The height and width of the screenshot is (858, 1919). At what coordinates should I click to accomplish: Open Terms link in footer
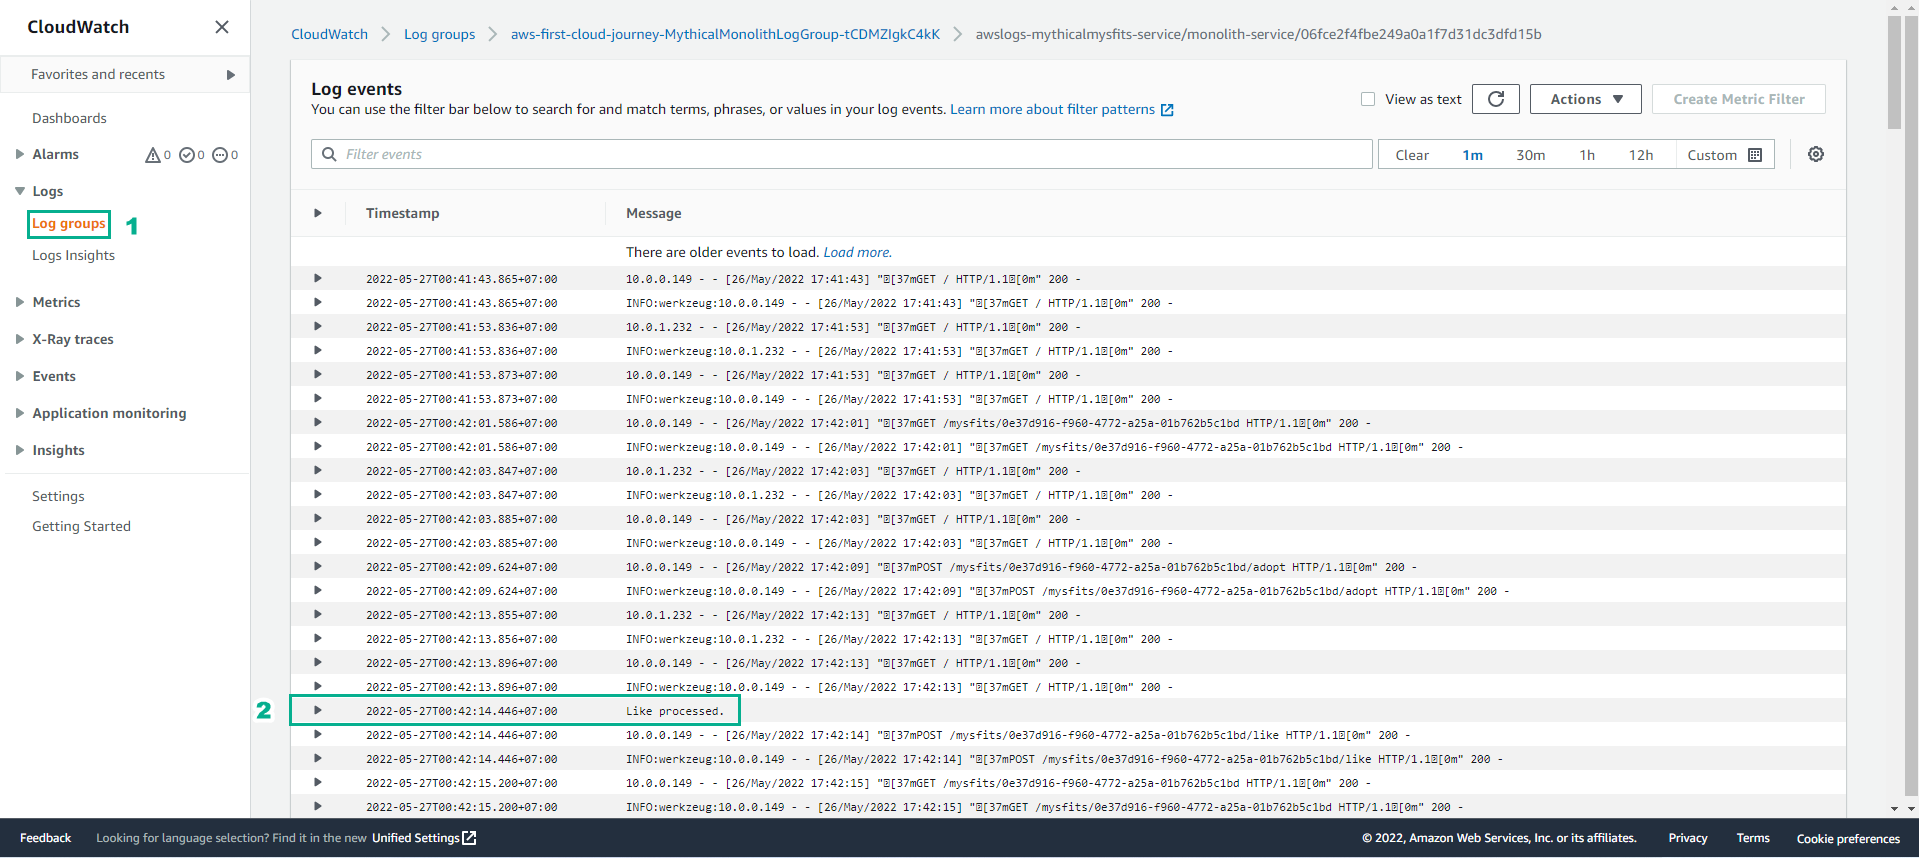[x=1752, y=838]
